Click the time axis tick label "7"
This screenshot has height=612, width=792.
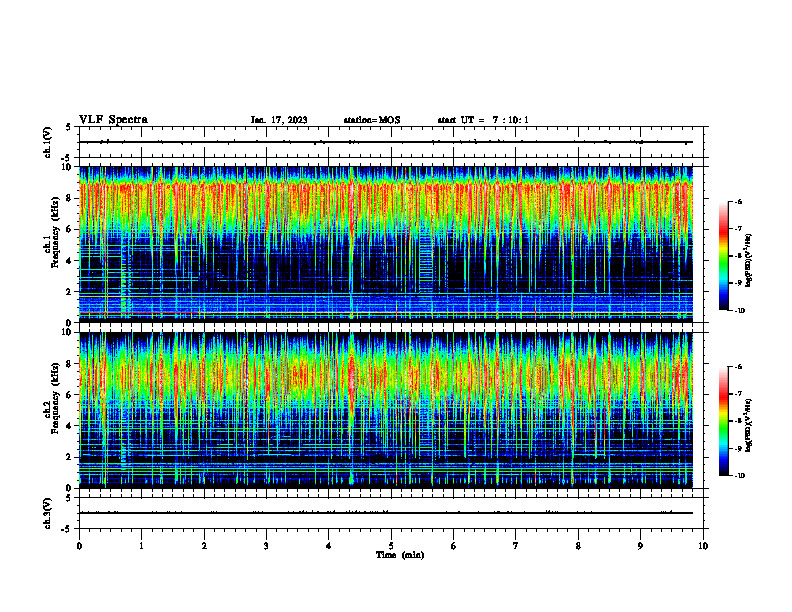[516, 546]
